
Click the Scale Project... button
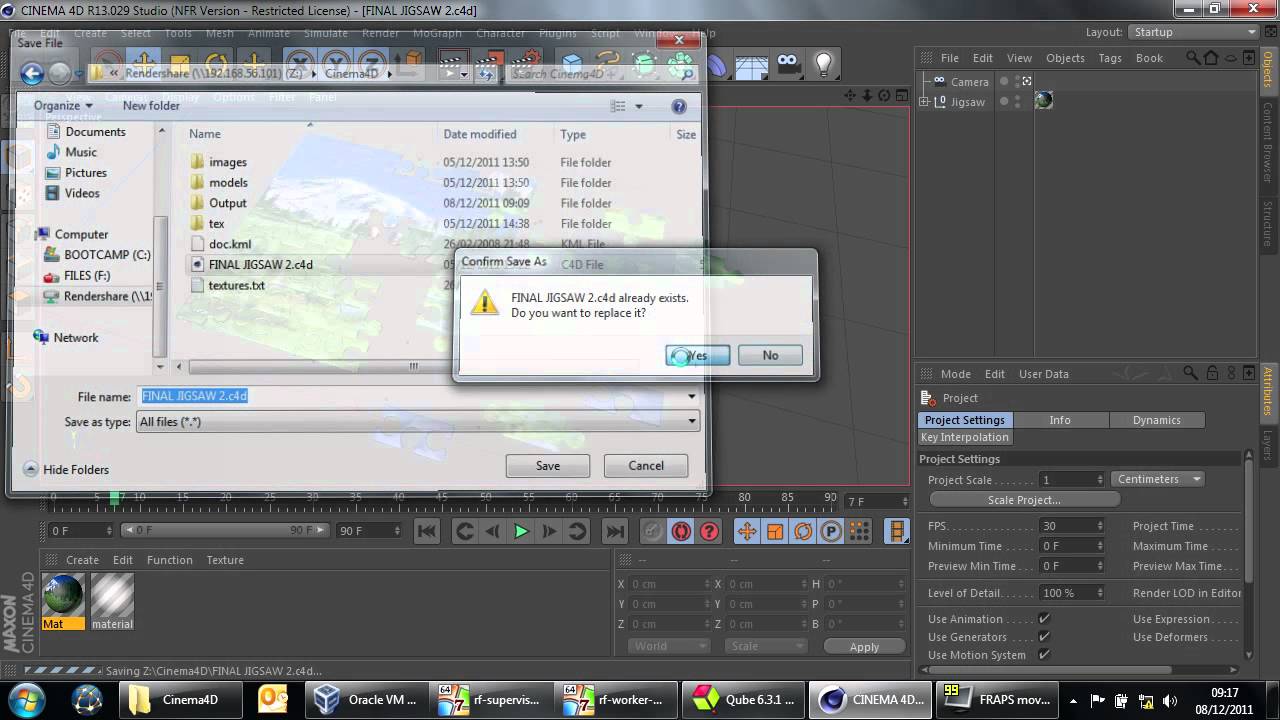point(1024,500)
